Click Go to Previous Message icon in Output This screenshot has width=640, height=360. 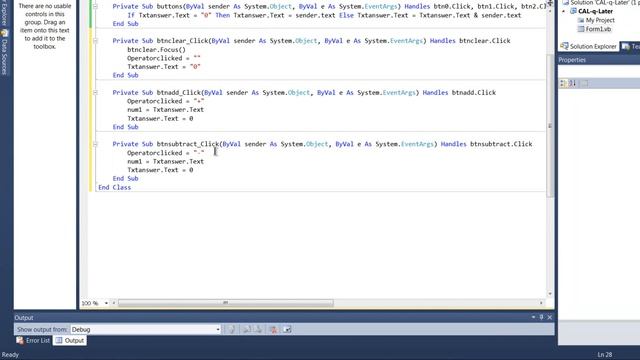click(x=247, y=329)
